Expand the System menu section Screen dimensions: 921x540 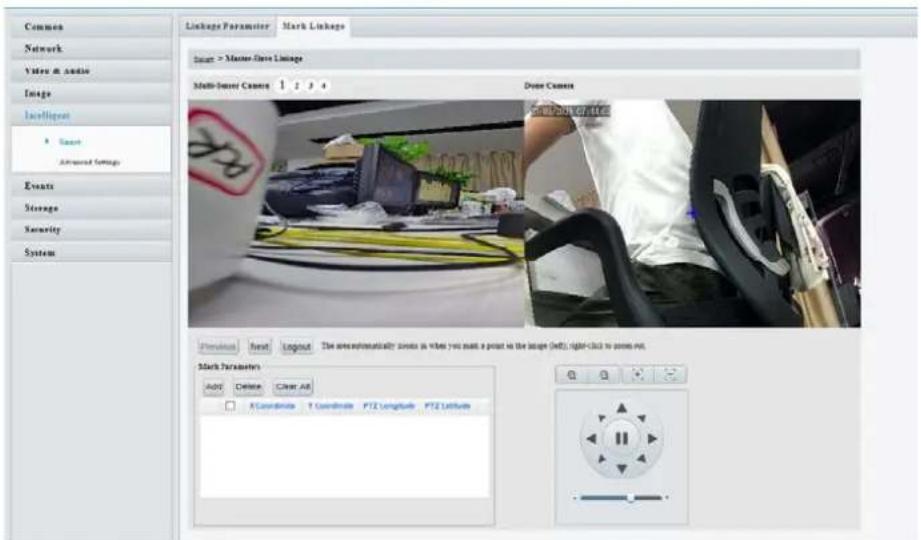pyautogui.click(x=91, y=252)
